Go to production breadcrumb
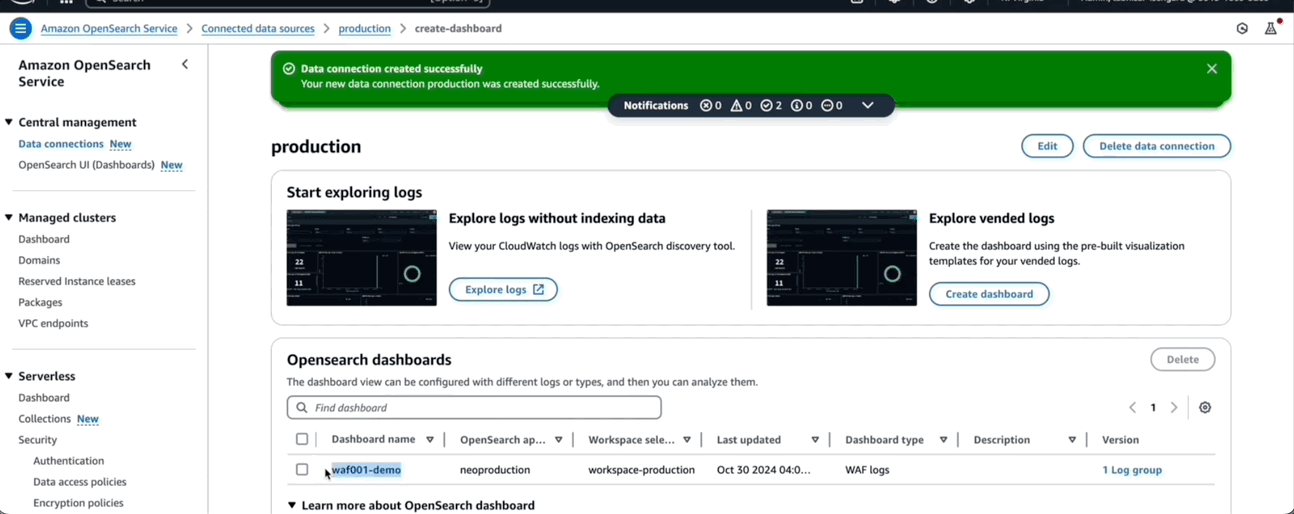This screenshot has width=1294, height=514. pyautogui.click(x=365, y=29)
